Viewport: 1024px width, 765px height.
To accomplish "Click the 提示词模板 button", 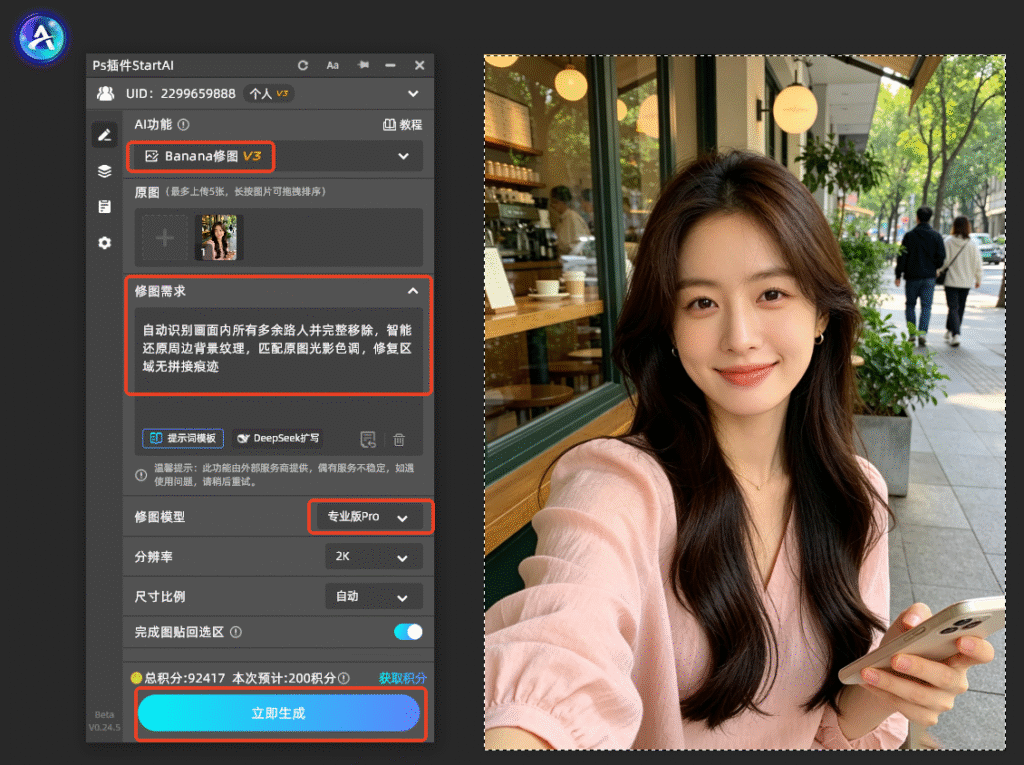I will click(x=183, y=438).
